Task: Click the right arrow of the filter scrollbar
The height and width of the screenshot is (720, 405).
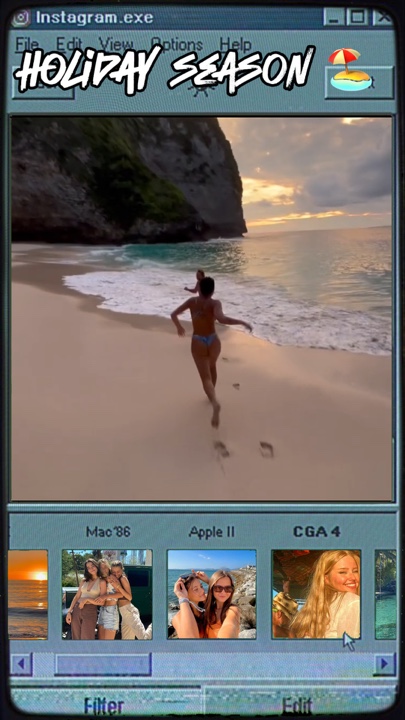Action: tap(384, 664)
